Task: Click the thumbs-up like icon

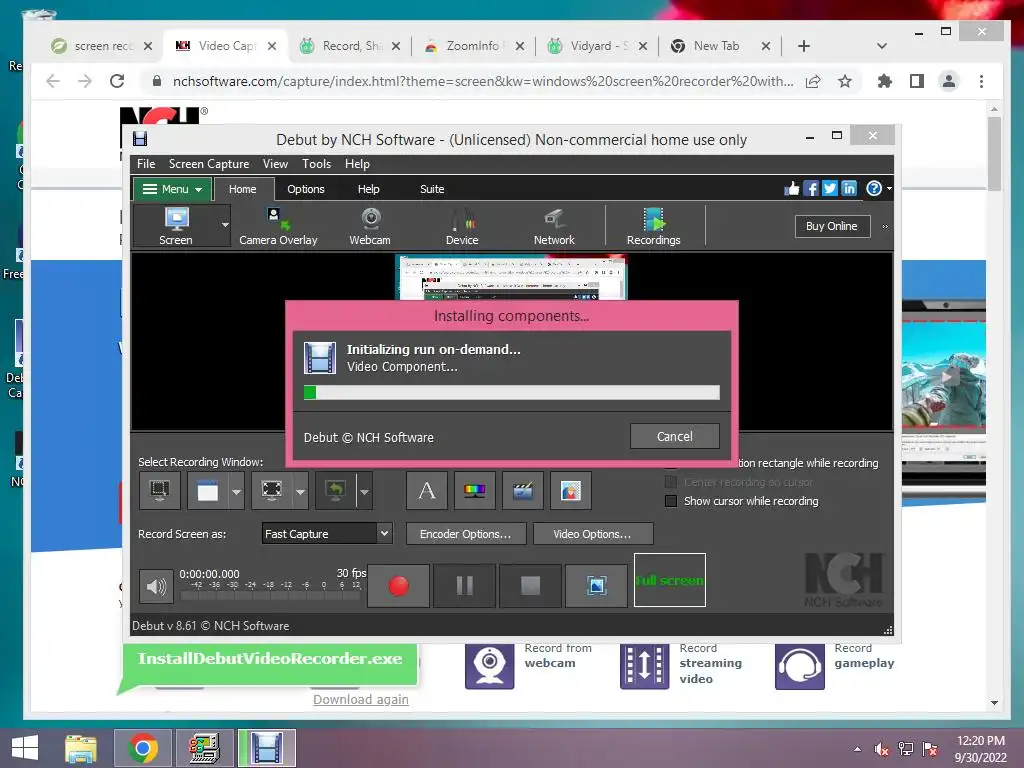Action: [792, 189]
